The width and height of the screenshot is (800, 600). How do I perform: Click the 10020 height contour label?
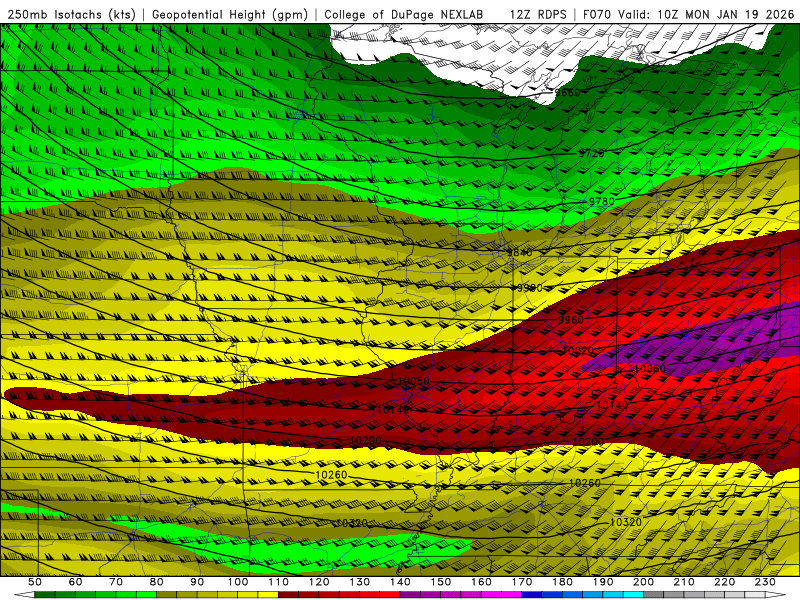(x=578, y=351)
